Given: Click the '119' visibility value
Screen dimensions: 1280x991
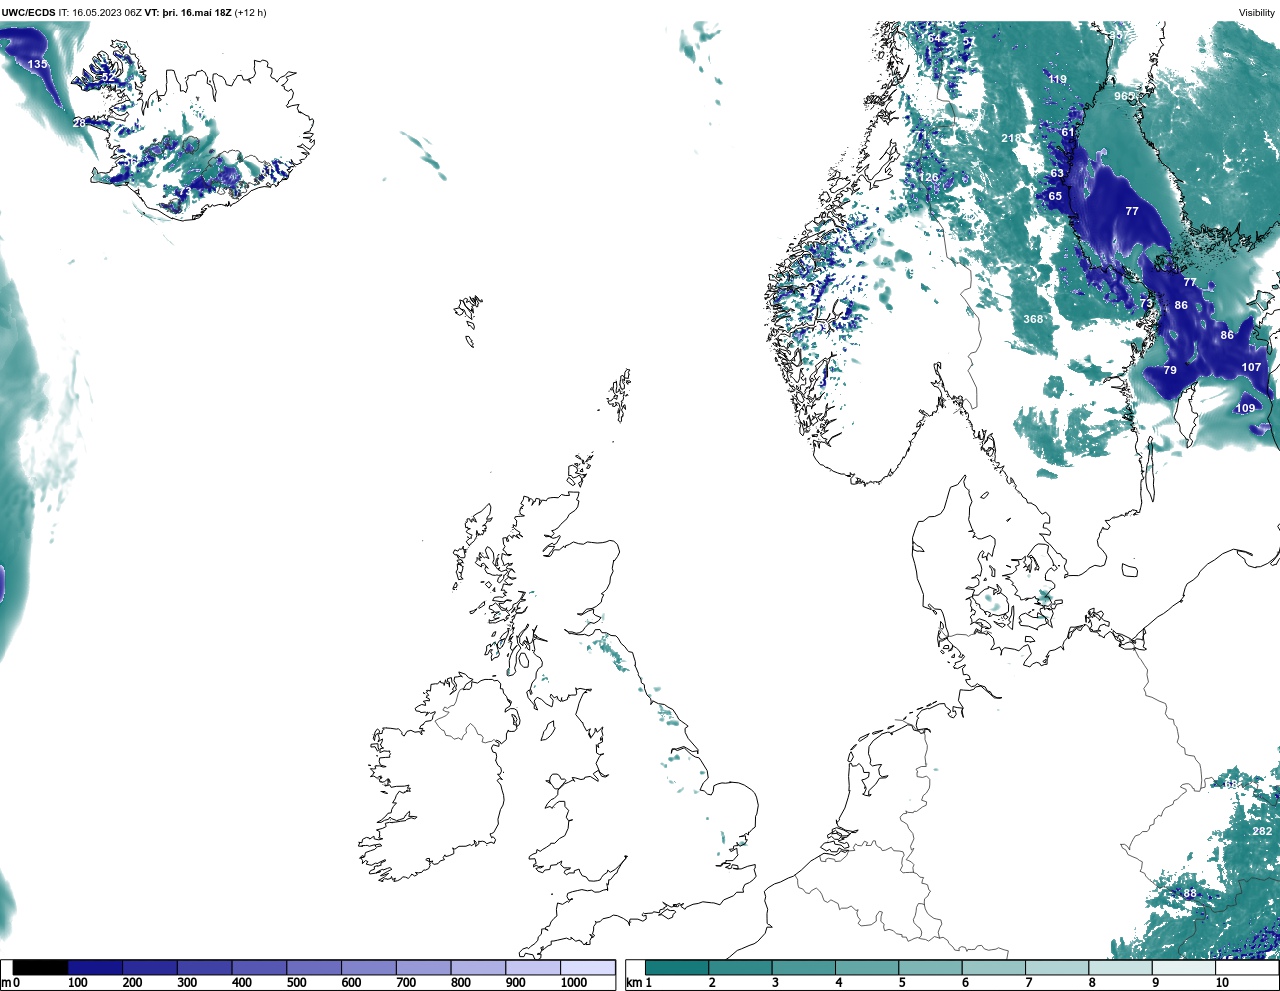Looking at the screenshot, I should 1057,79.
